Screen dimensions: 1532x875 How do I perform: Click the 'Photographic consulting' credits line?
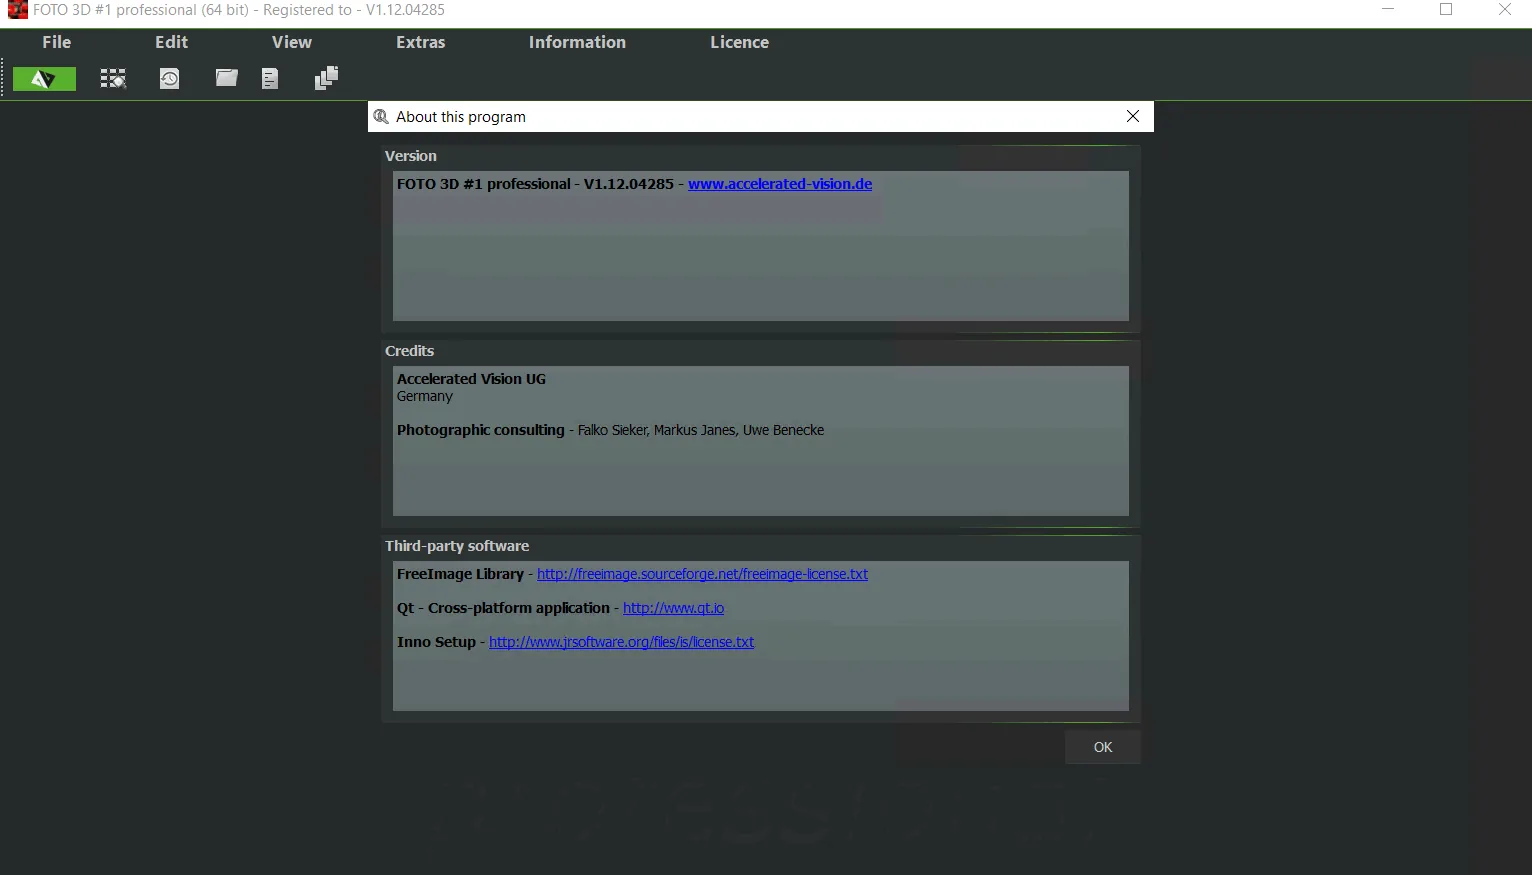point(610,430)
